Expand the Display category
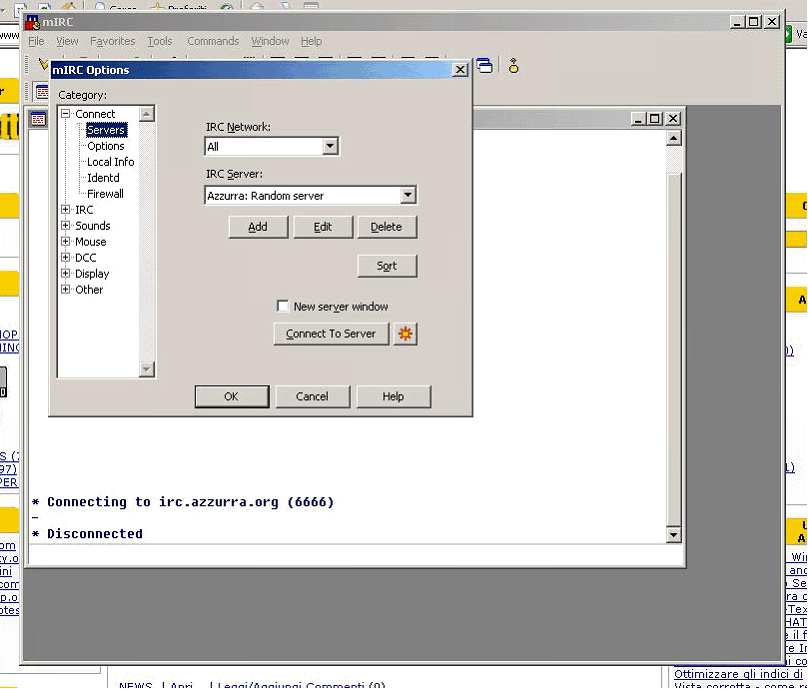The width and height of the screenshot is (808, 689). click(65, 273)
